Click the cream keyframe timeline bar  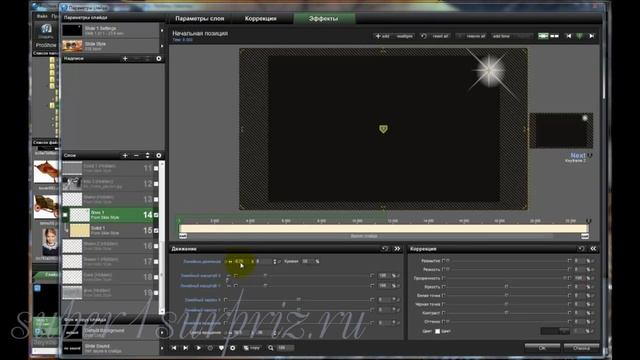click(384, 229)
